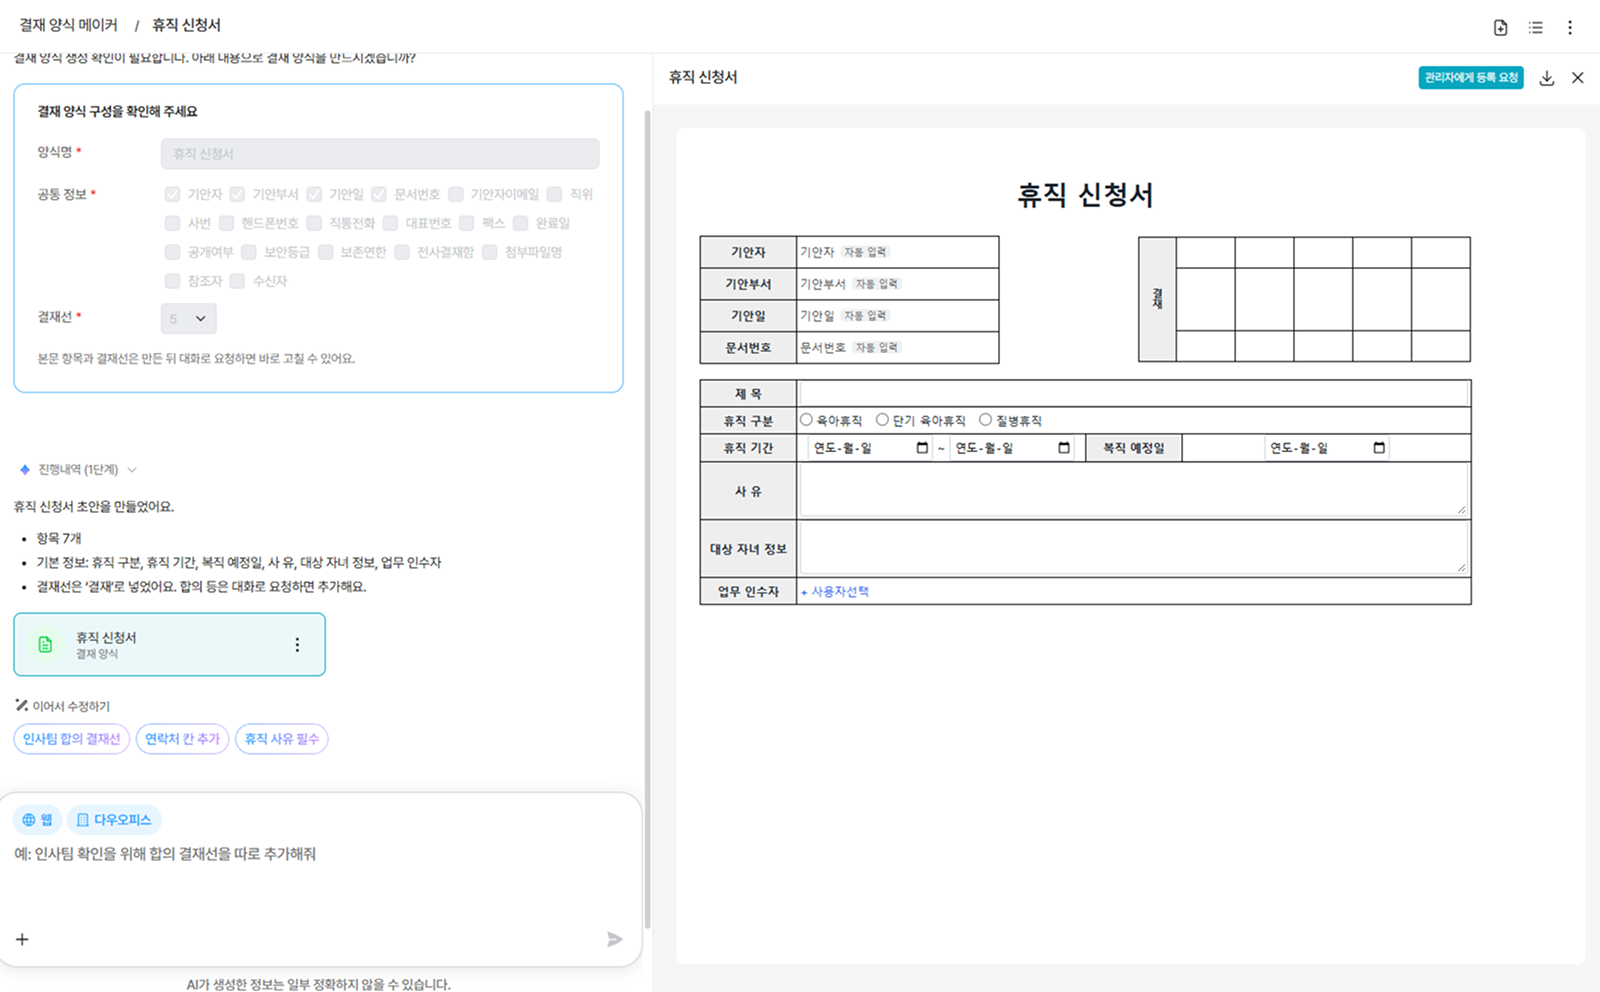Click the 복직 예정일 date field
Image resolution: width=1600 pixels, height=992 pixels.
(x=1327, y=448)
